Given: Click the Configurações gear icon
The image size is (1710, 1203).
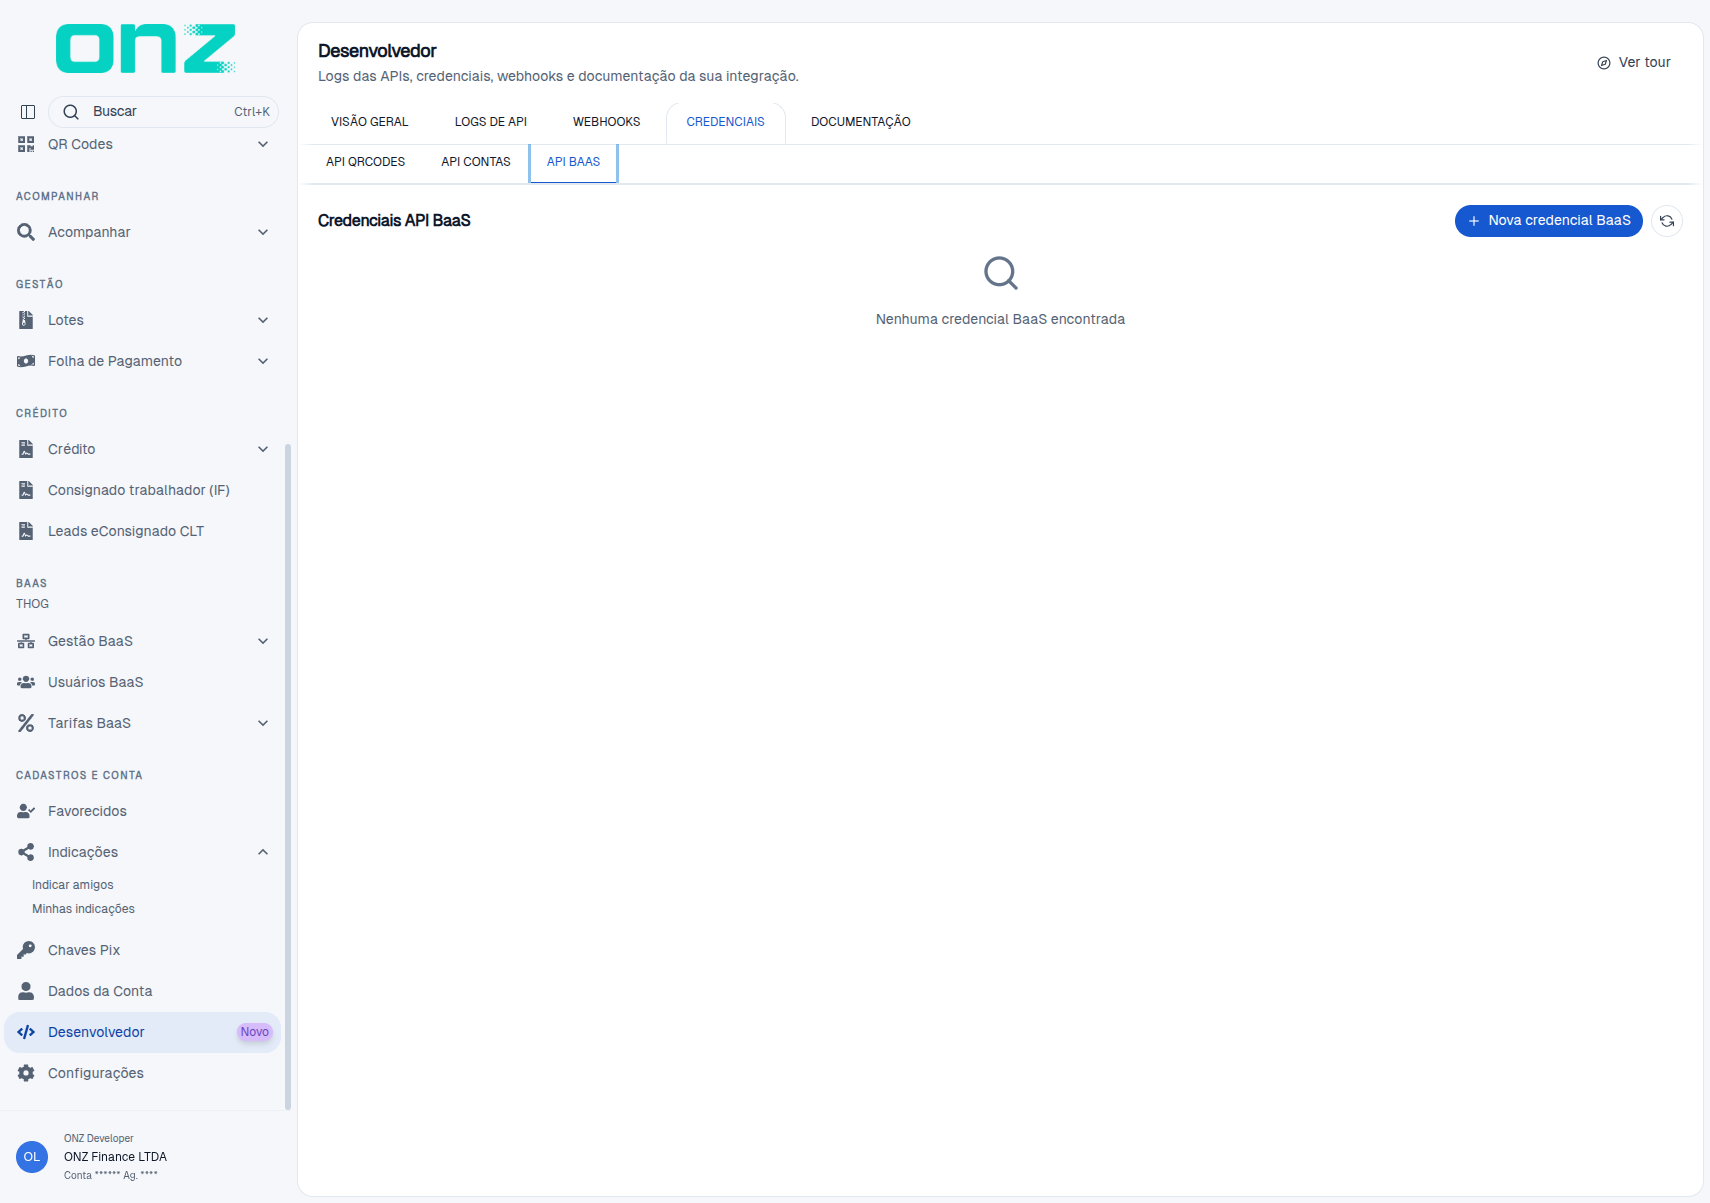Looking at the screenshot, I should click(x=26, y=1073).
